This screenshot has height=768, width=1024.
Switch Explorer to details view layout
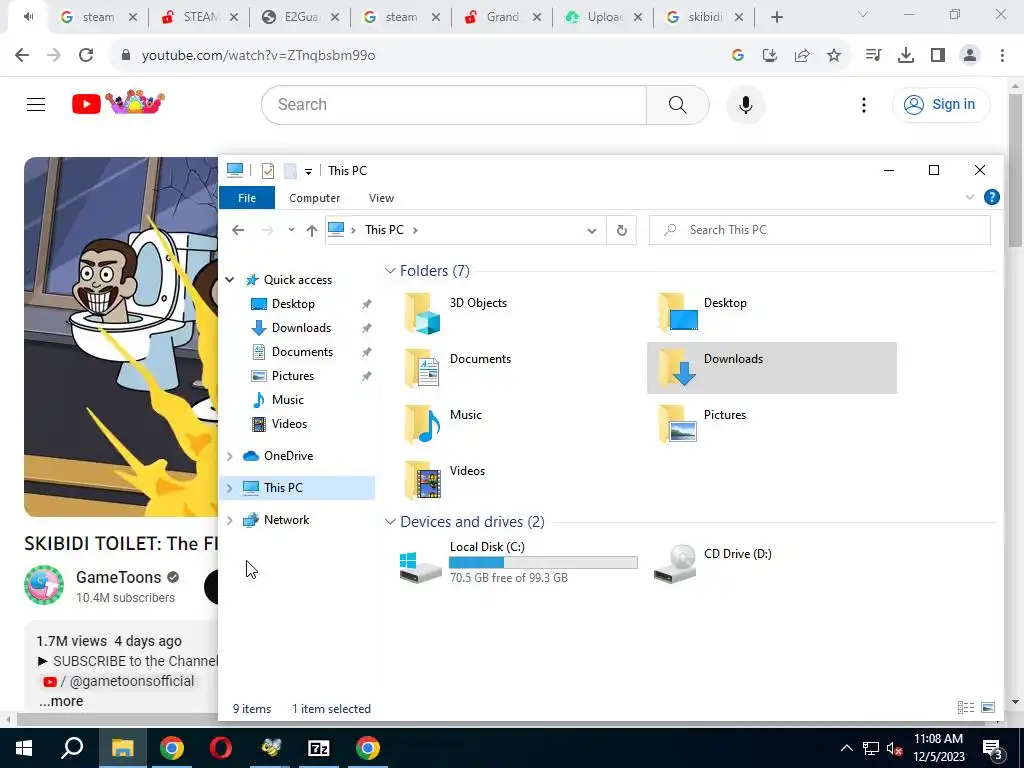(966, 708)
